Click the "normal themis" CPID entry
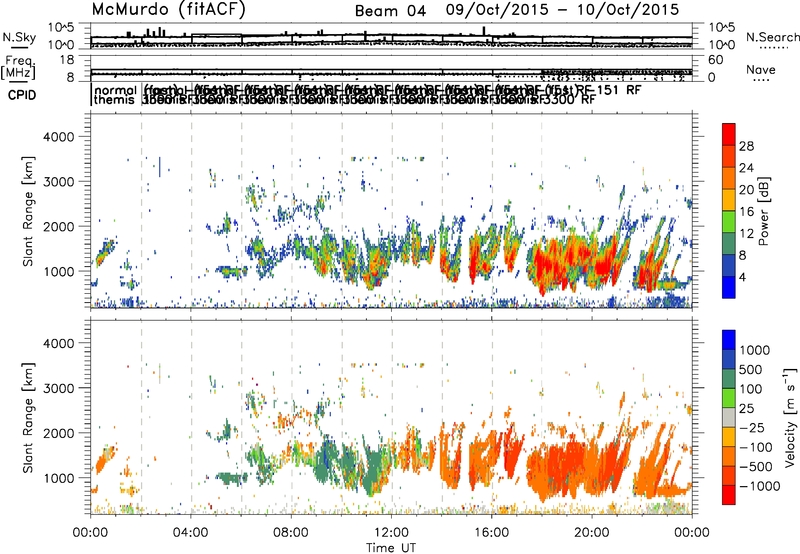 [x=115, y=95]
